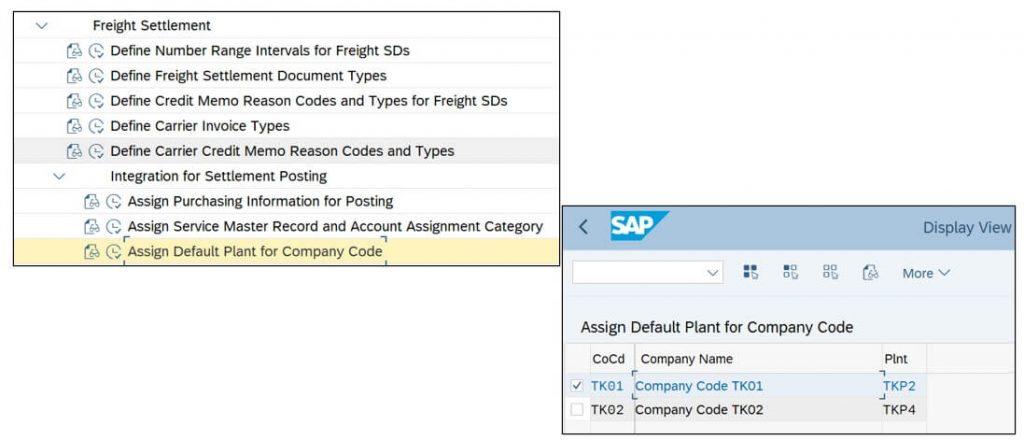1024x440 pixels.
Task: Click execute icon for Assign Default Plant for Company Code
Action: pos(114,252)
